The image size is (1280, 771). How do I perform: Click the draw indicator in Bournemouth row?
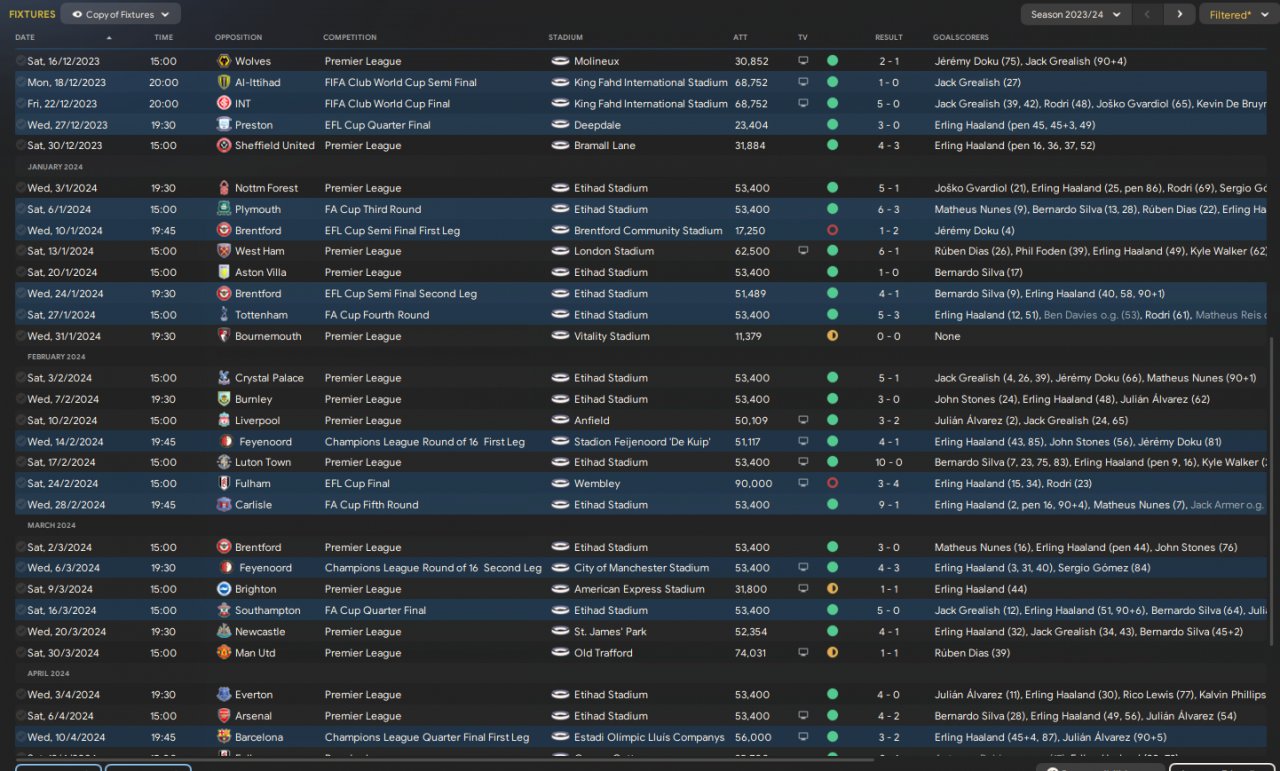[x=832, y=336]
